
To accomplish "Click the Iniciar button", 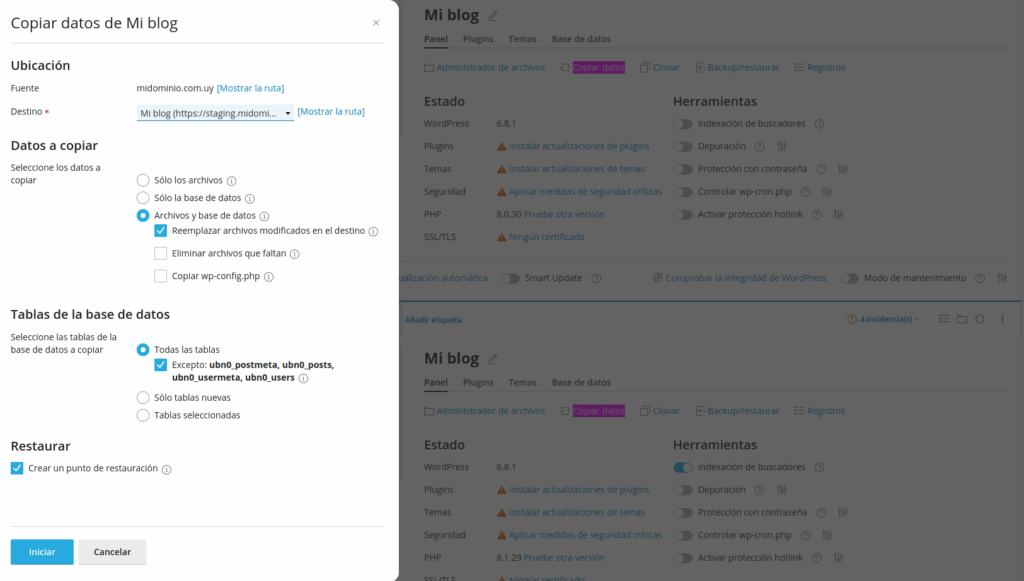I will click(x=42, y=552).
